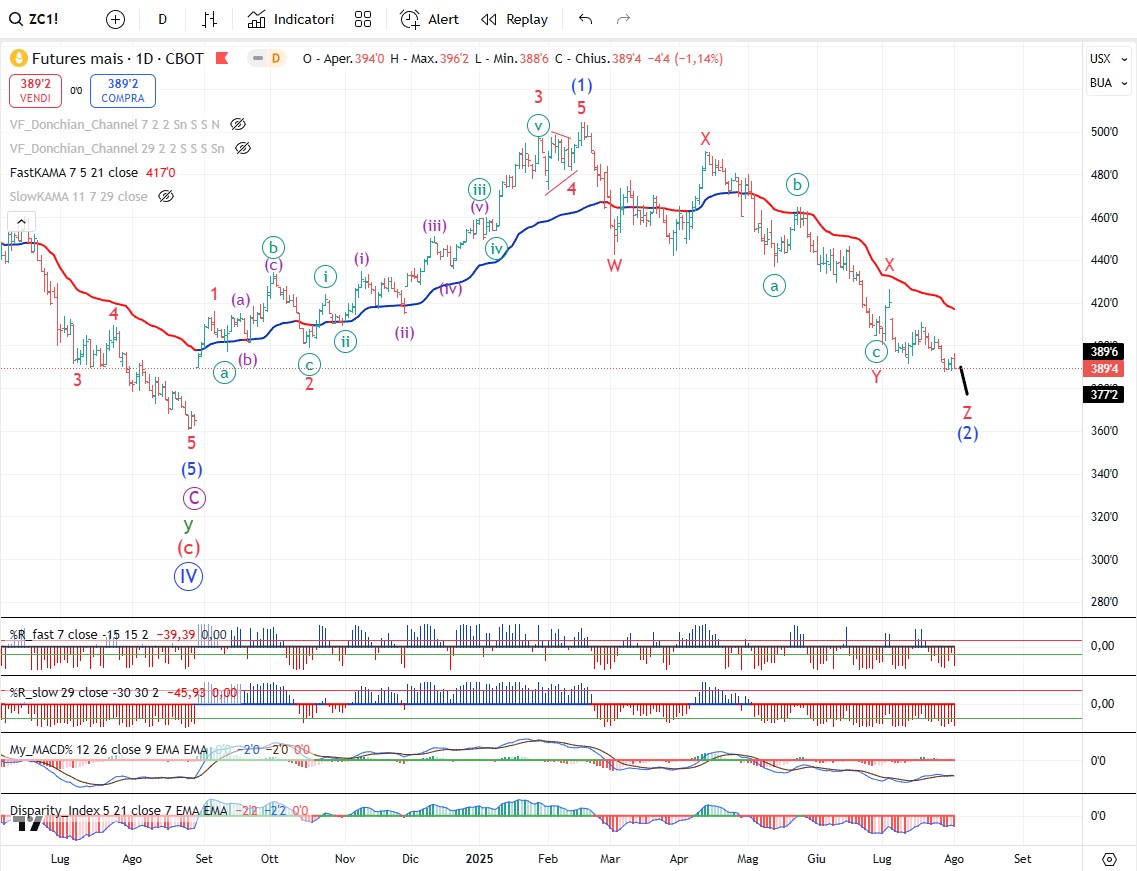1137x871 pixels.
Task: Select the %R_slow 29 close indicator label
Action: [x=84, y=693]
